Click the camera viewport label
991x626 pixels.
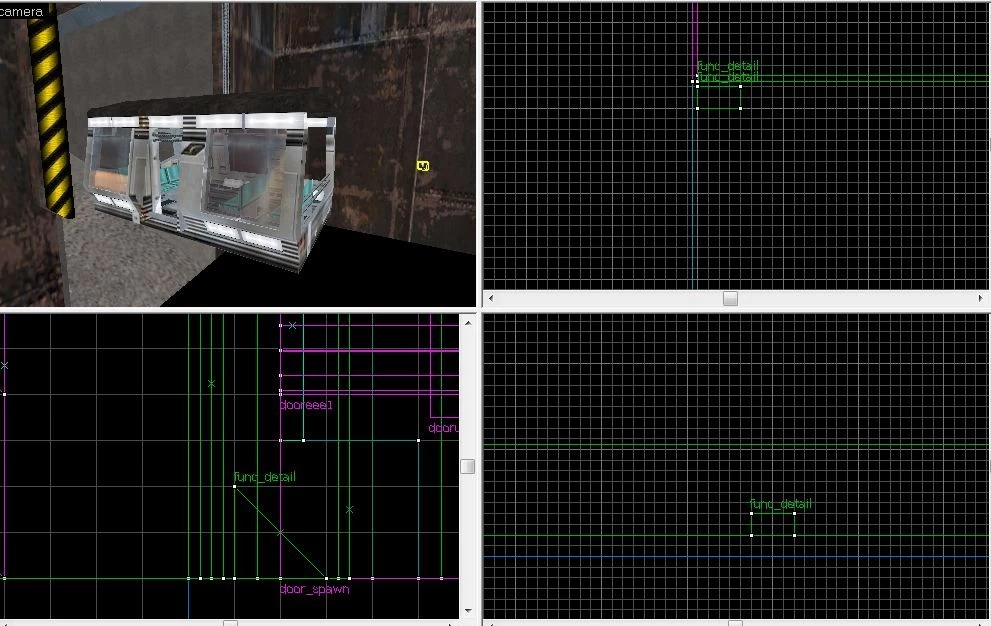[x=22, y=11]
